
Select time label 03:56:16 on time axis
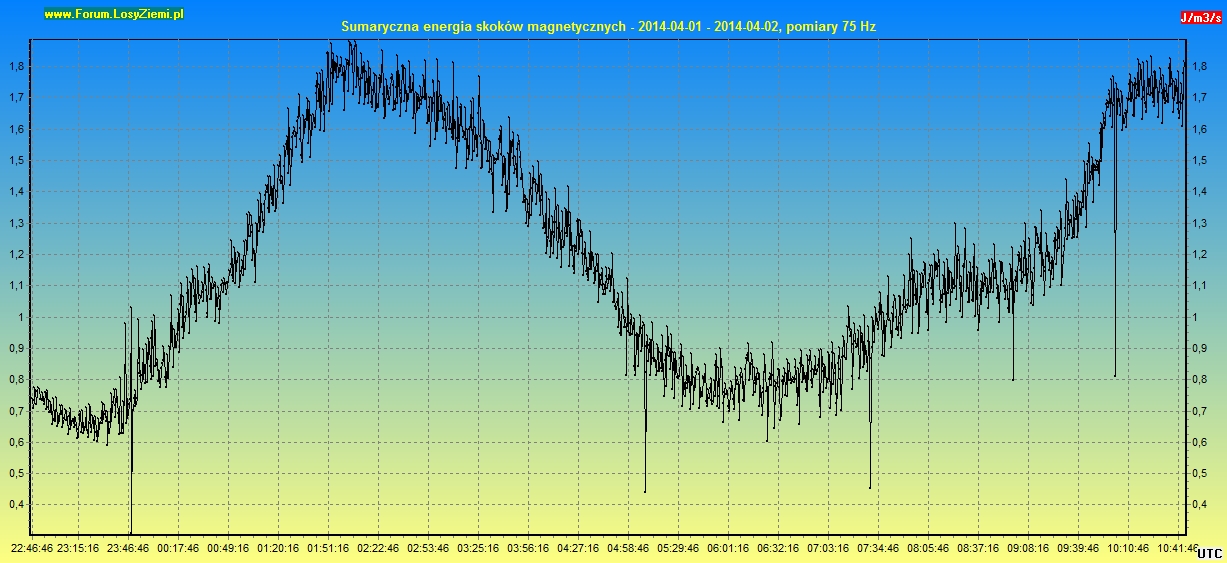pyautogui.click(x=528, y=548)
